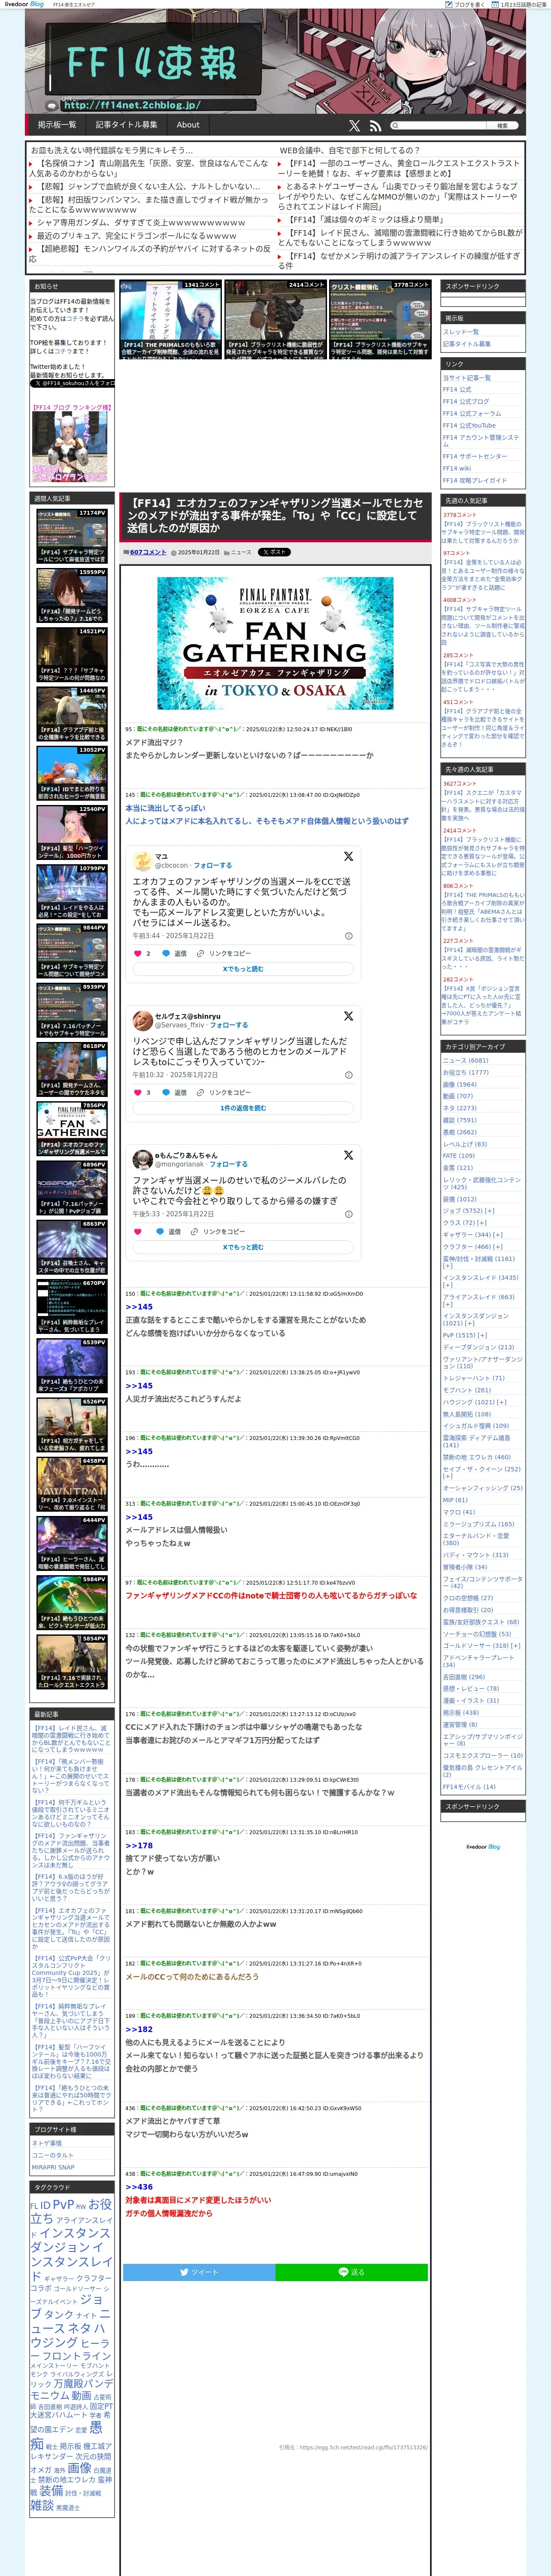Screen dimensions: 551x2576
Task: Expand the ゴールドソーサー (318) [+] category
Action: click(x=482, y=1645)
